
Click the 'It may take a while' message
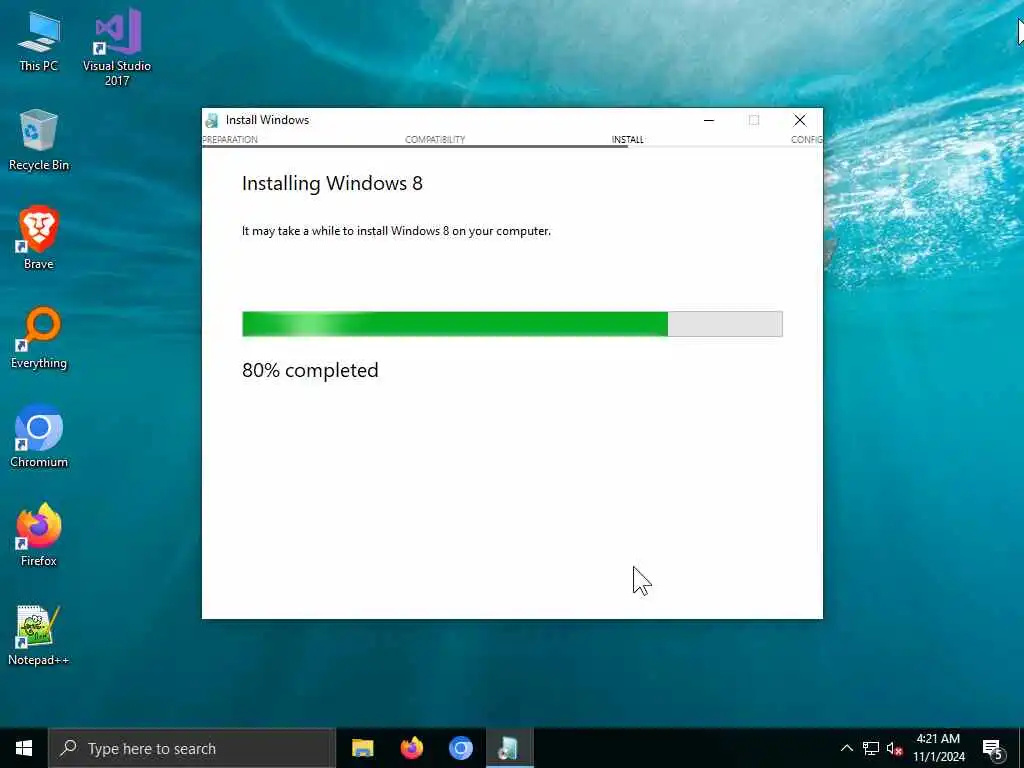tap(396, 231)
